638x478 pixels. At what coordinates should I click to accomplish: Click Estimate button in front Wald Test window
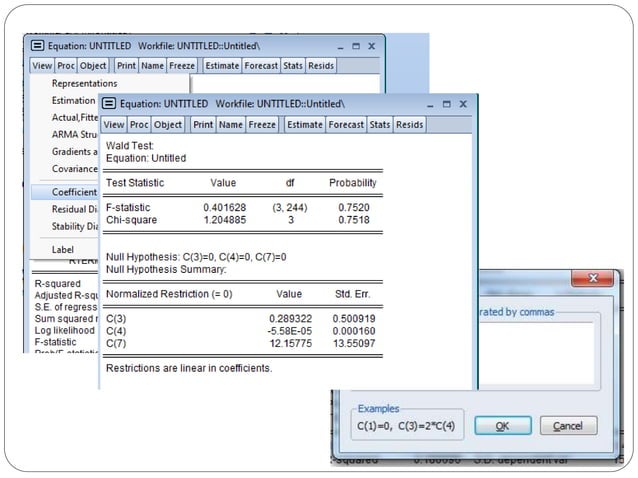click(304, 125)
